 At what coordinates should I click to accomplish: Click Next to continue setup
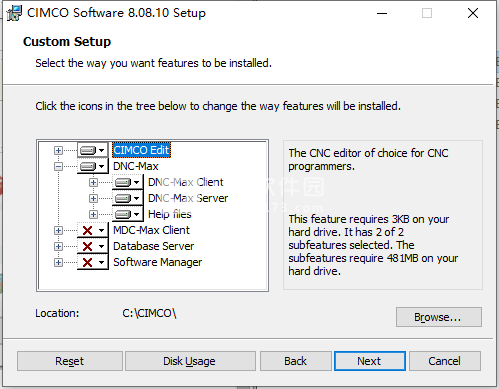click(x=370, y=361)
